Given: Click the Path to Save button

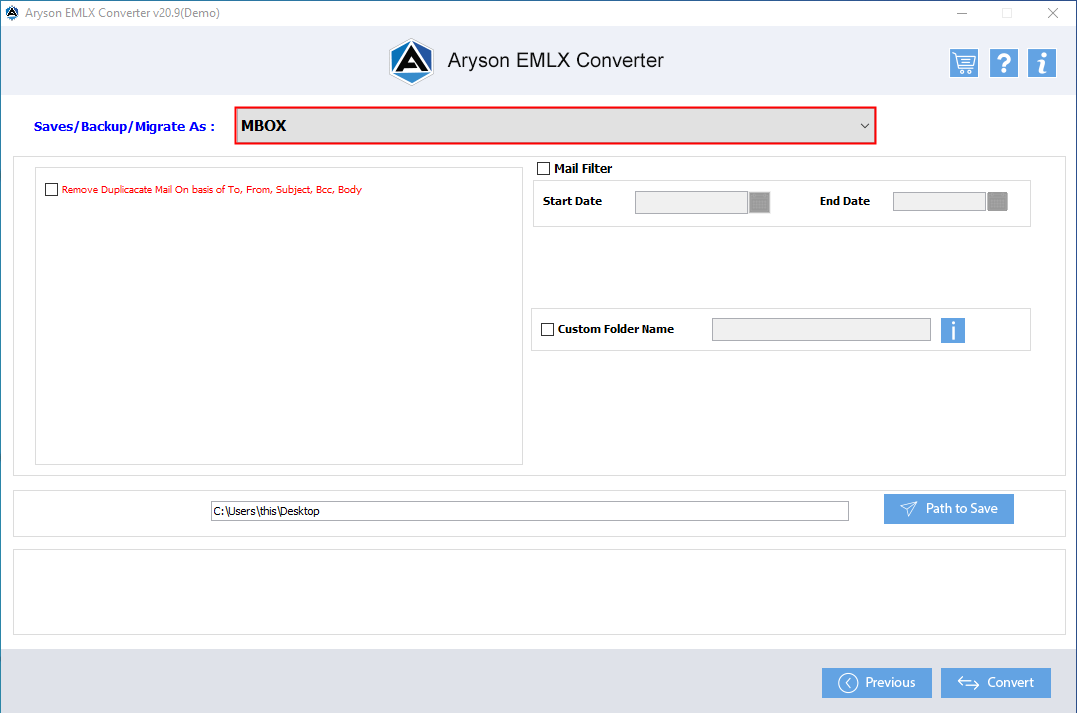Looking at the screenshot, I should click(948, 509).
